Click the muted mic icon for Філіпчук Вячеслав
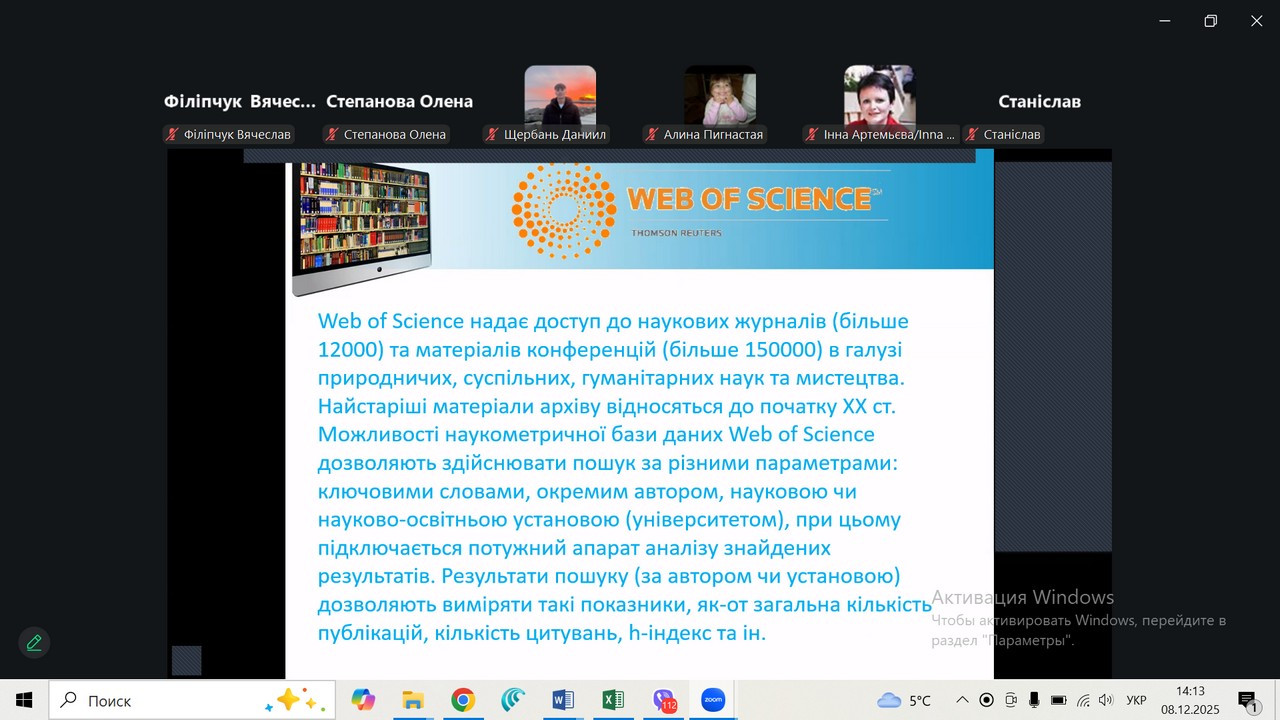 pyautogui.click(x=172, y=134)
